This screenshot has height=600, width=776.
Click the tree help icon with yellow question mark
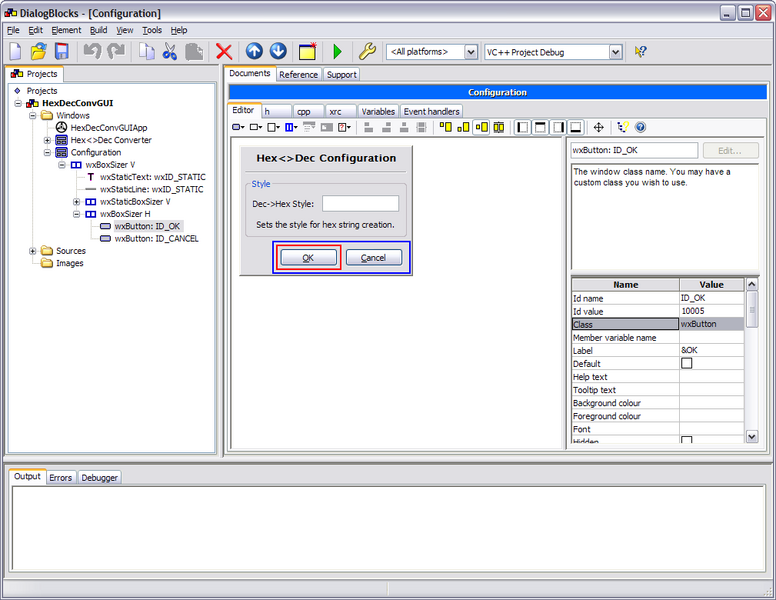click(x=623, y=127)
